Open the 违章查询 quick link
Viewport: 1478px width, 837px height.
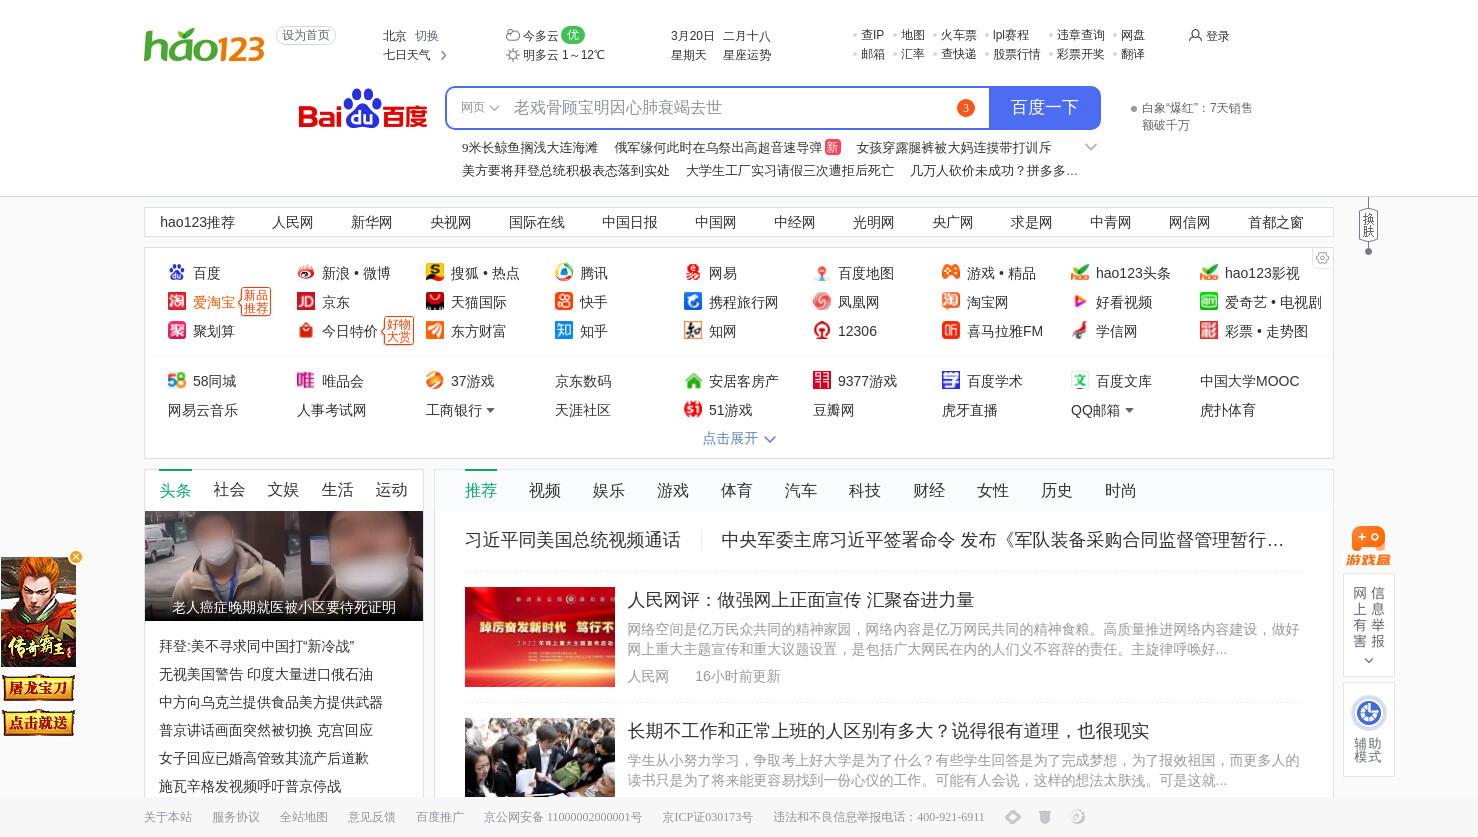1080,35
